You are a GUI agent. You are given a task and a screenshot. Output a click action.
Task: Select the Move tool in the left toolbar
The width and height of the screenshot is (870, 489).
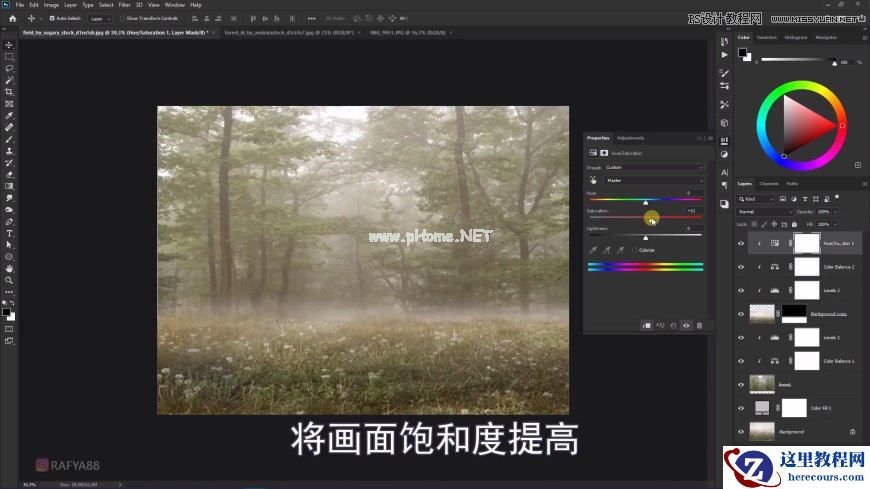pyautogui.click(x=9, y=45)
